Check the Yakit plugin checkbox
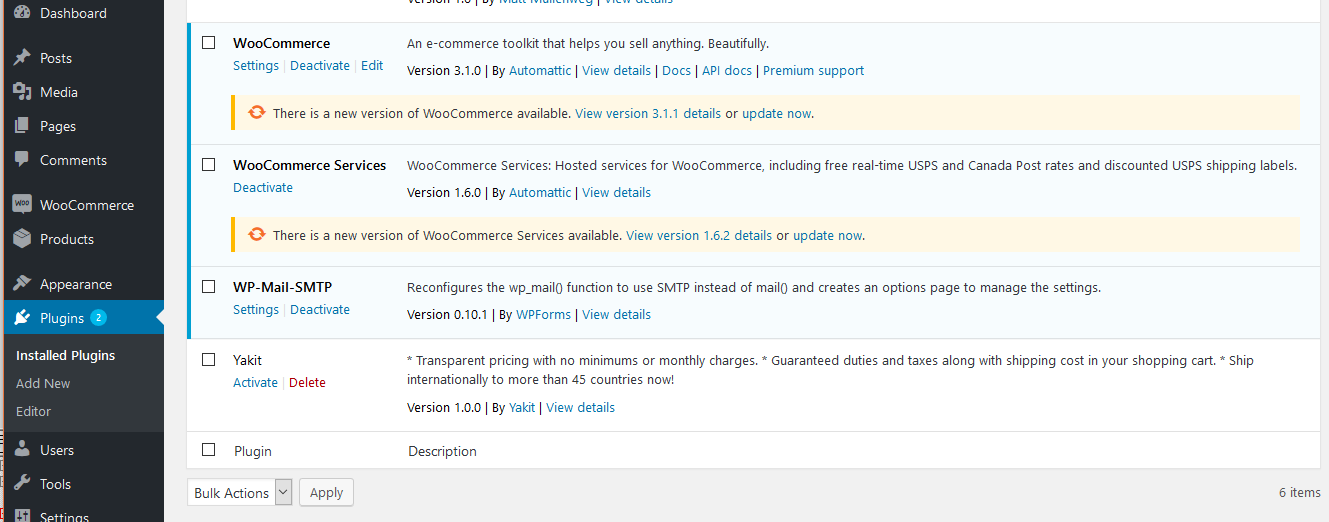 point(209,360)
